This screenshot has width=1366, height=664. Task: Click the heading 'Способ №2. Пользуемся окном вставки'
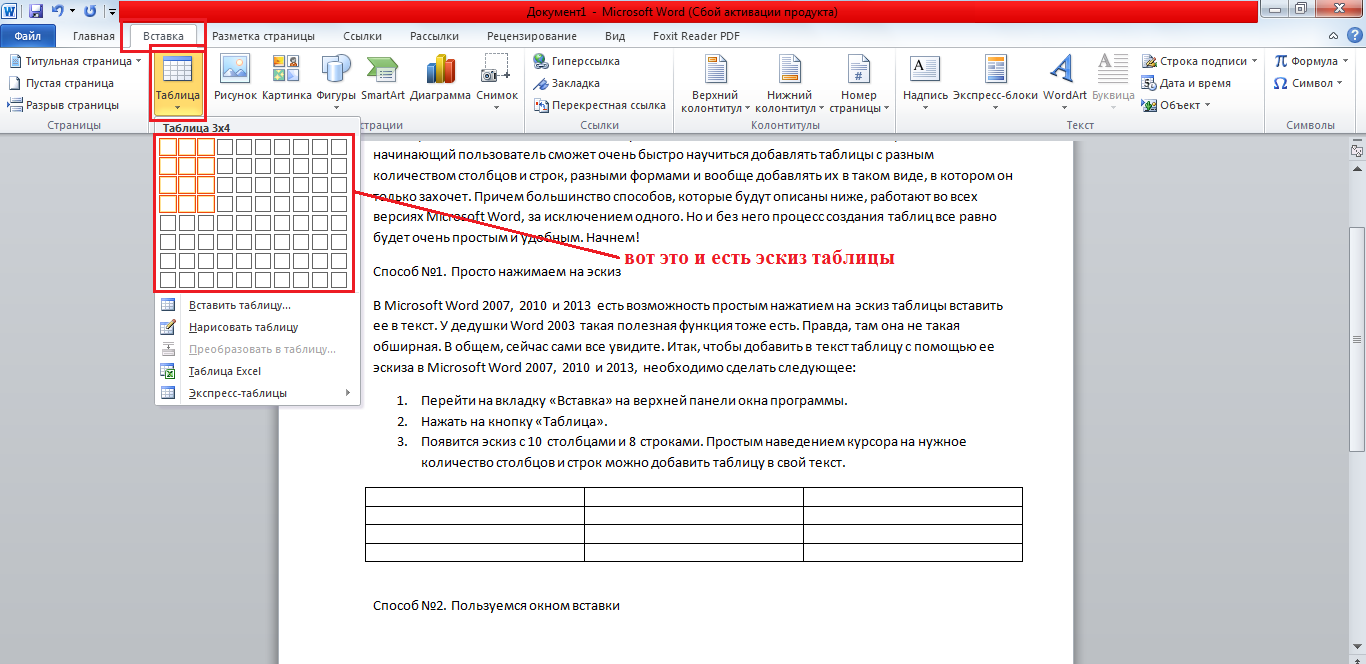tap(497, 605)
